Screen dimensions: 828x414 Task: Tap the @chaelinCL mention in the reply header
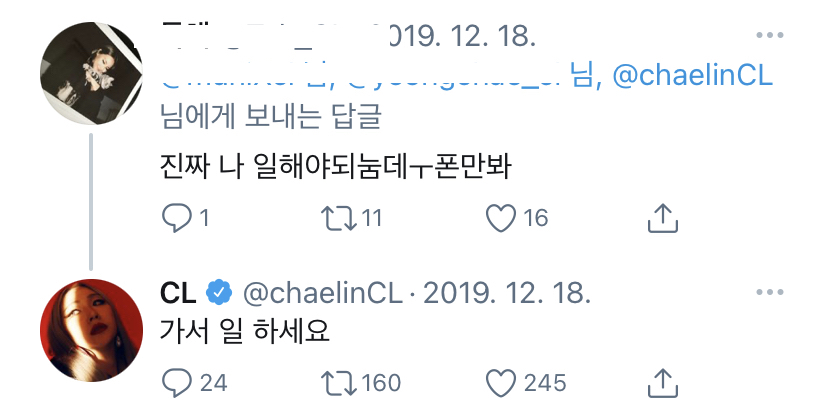click(692, 77)
